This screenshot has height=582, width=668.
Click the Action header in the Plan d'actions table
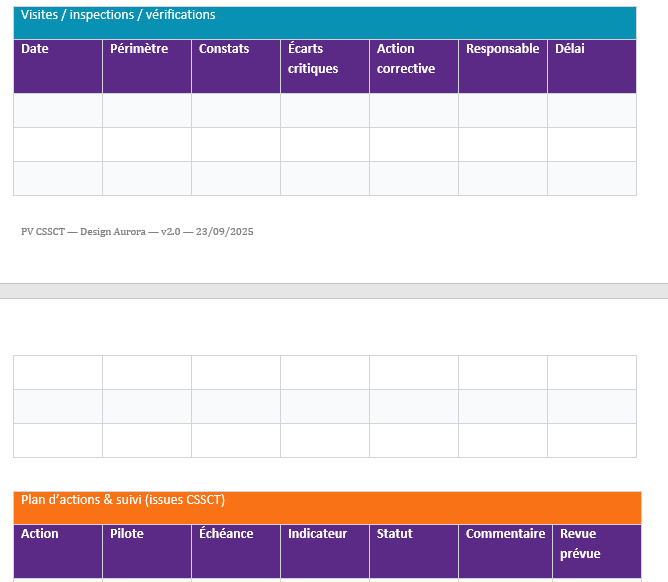click(57, 551)
